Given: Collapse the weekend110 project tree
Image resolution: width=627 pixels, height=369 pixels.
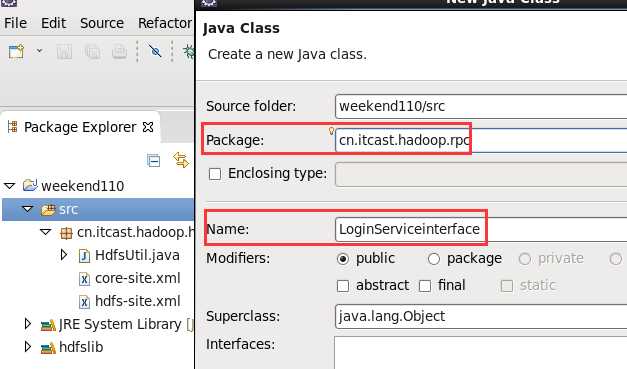Looking at the screenshot, I should click(10, 186).
